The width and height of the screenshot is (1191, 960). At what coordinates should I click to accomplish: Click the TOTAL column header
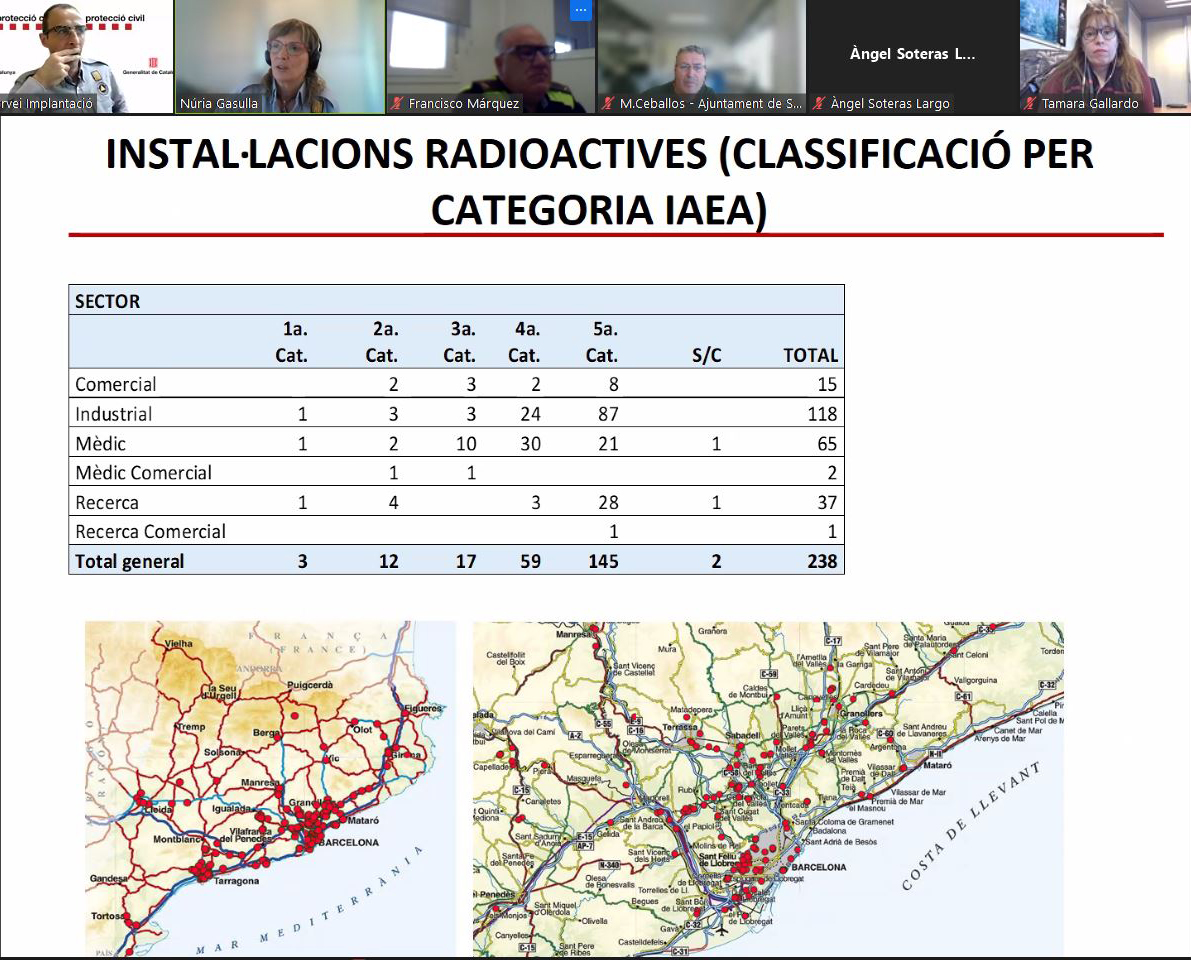[x=810, y=355]
